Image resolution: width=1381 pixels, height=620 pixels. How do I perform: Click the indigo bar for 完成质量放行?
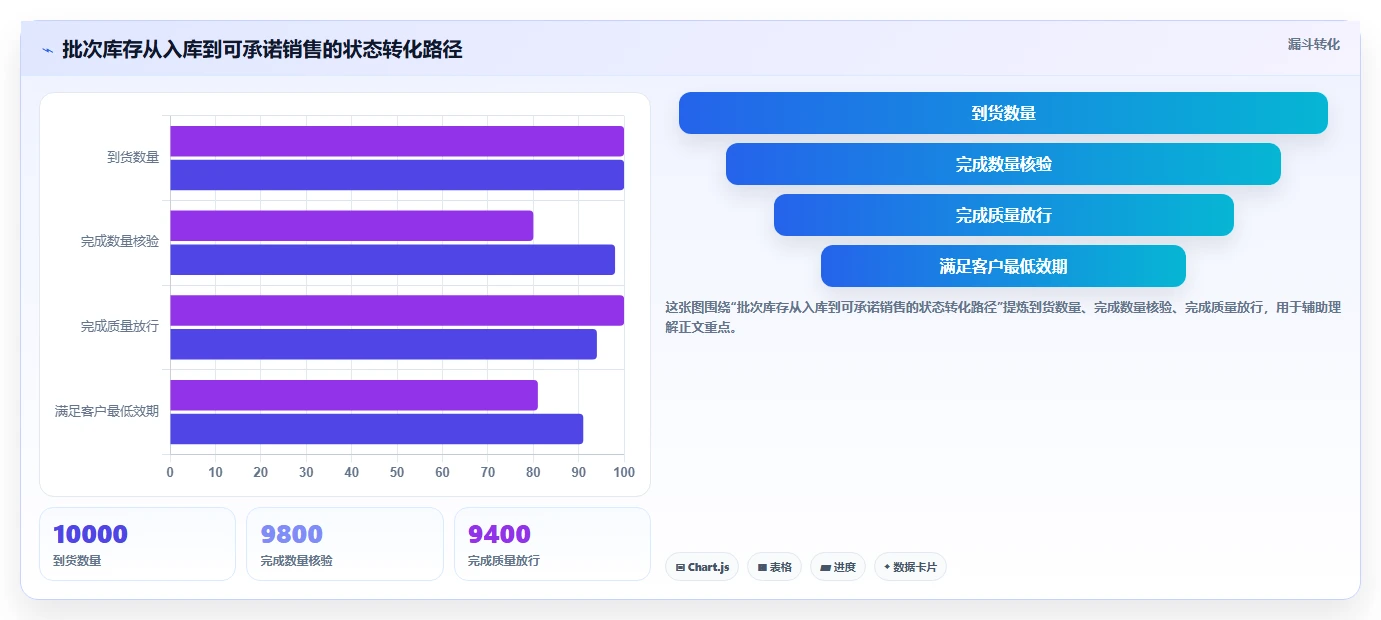383,344
